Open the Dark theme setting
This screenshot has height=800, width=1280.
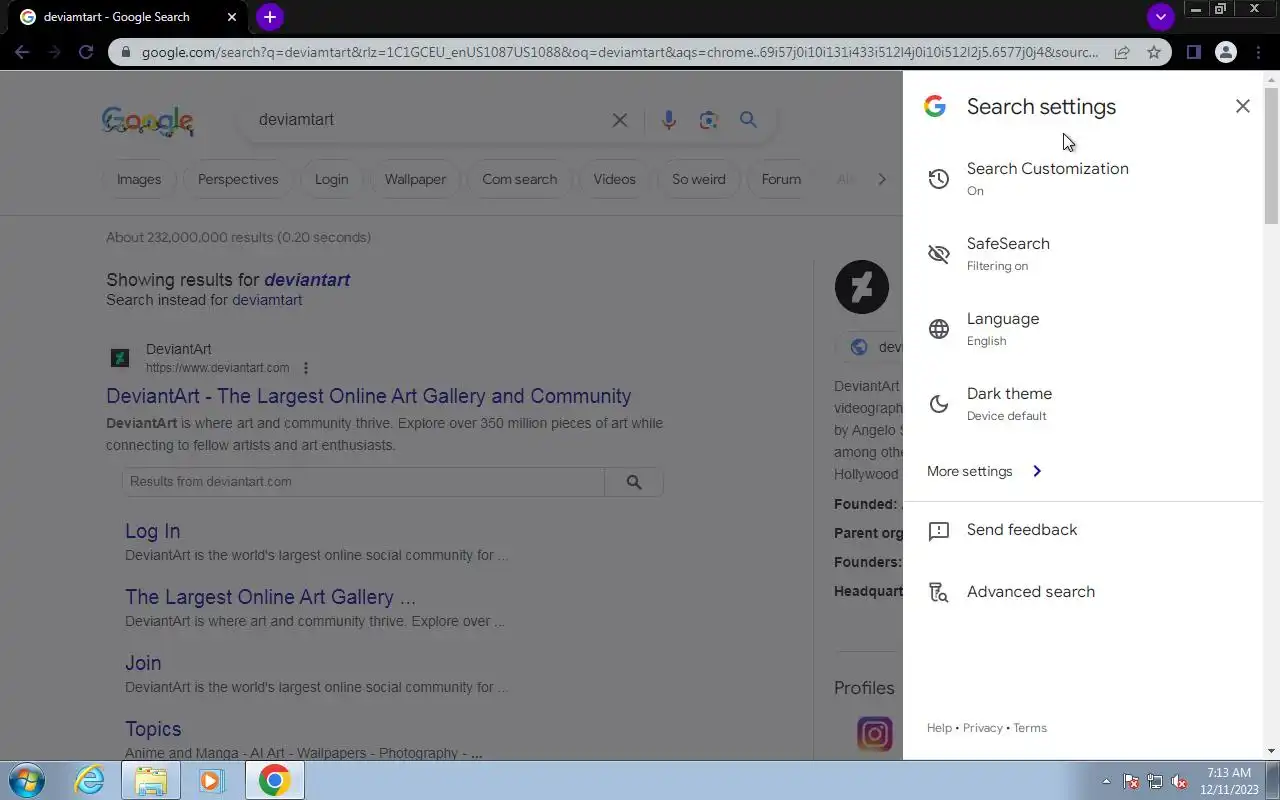coord(1083,404)
